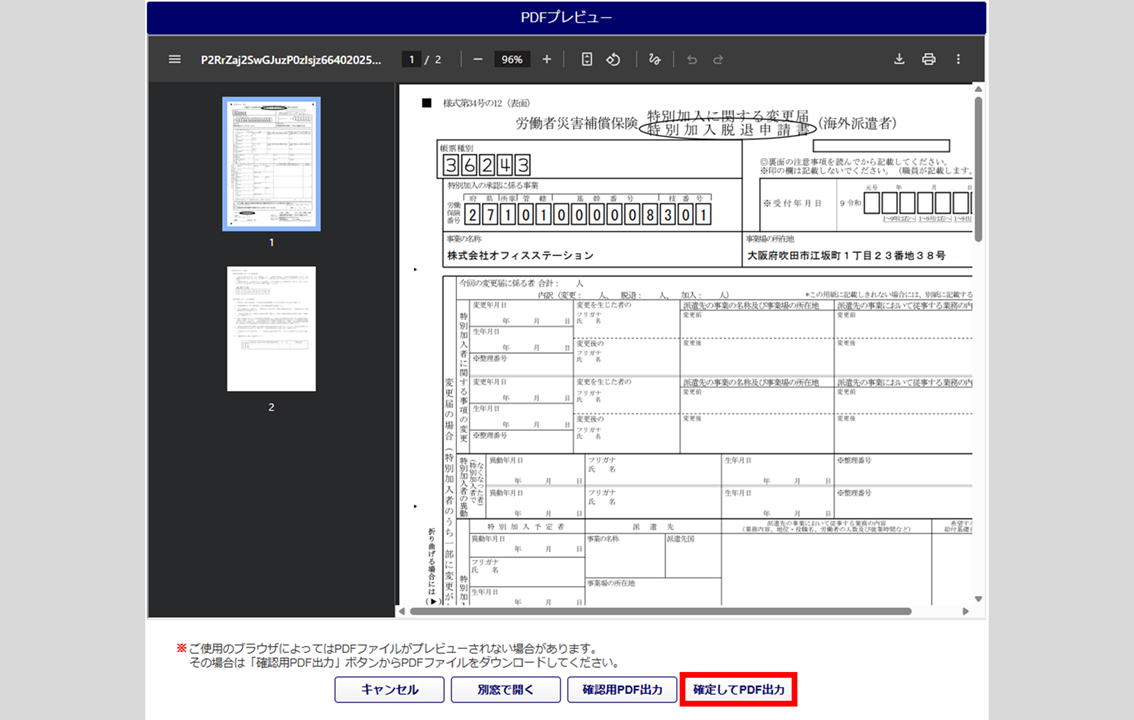Select the draw annotation tool

[655, 60]
